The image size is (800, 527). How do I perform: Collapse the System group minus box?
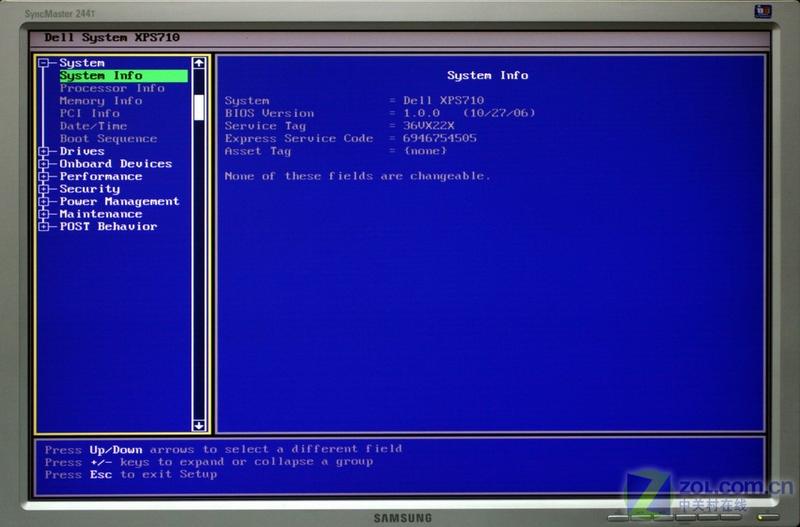[x=44, y=63]
